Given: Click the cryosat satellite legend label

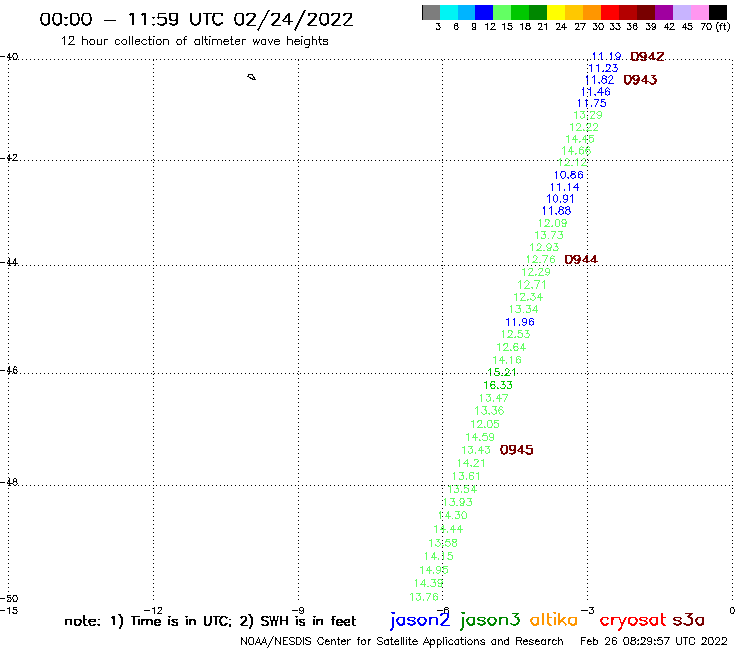Looking at the screenshot, I should (x=633, y=620).
